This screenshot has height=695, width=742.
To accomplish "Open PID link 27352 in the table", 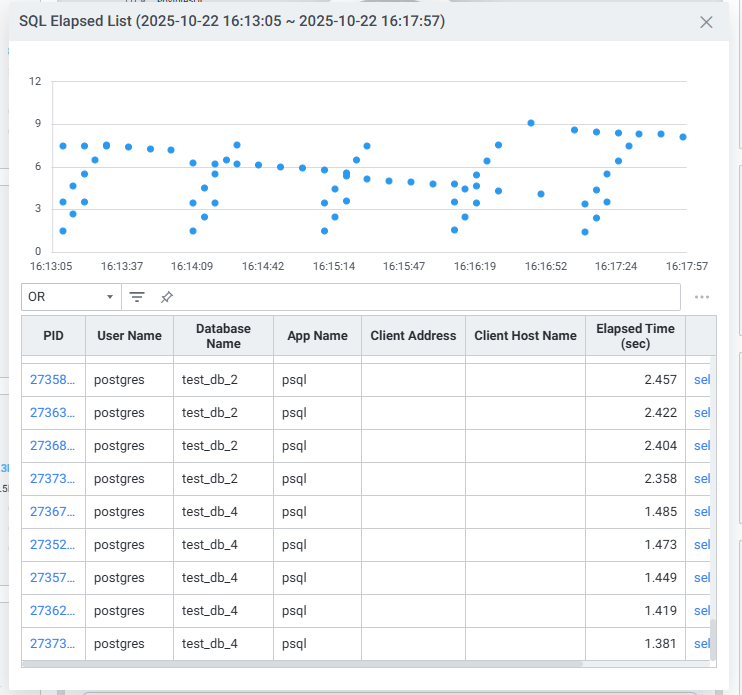I will point(52,545).
